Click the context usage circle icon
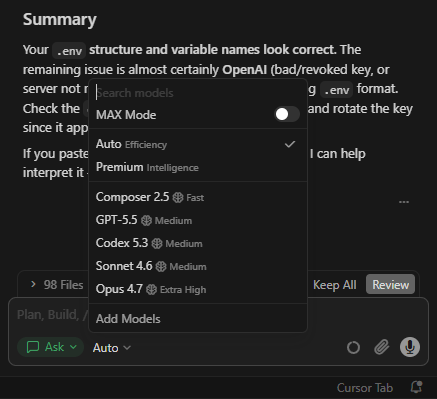Screen dimensions: 437x399 (x=353, y=347)
